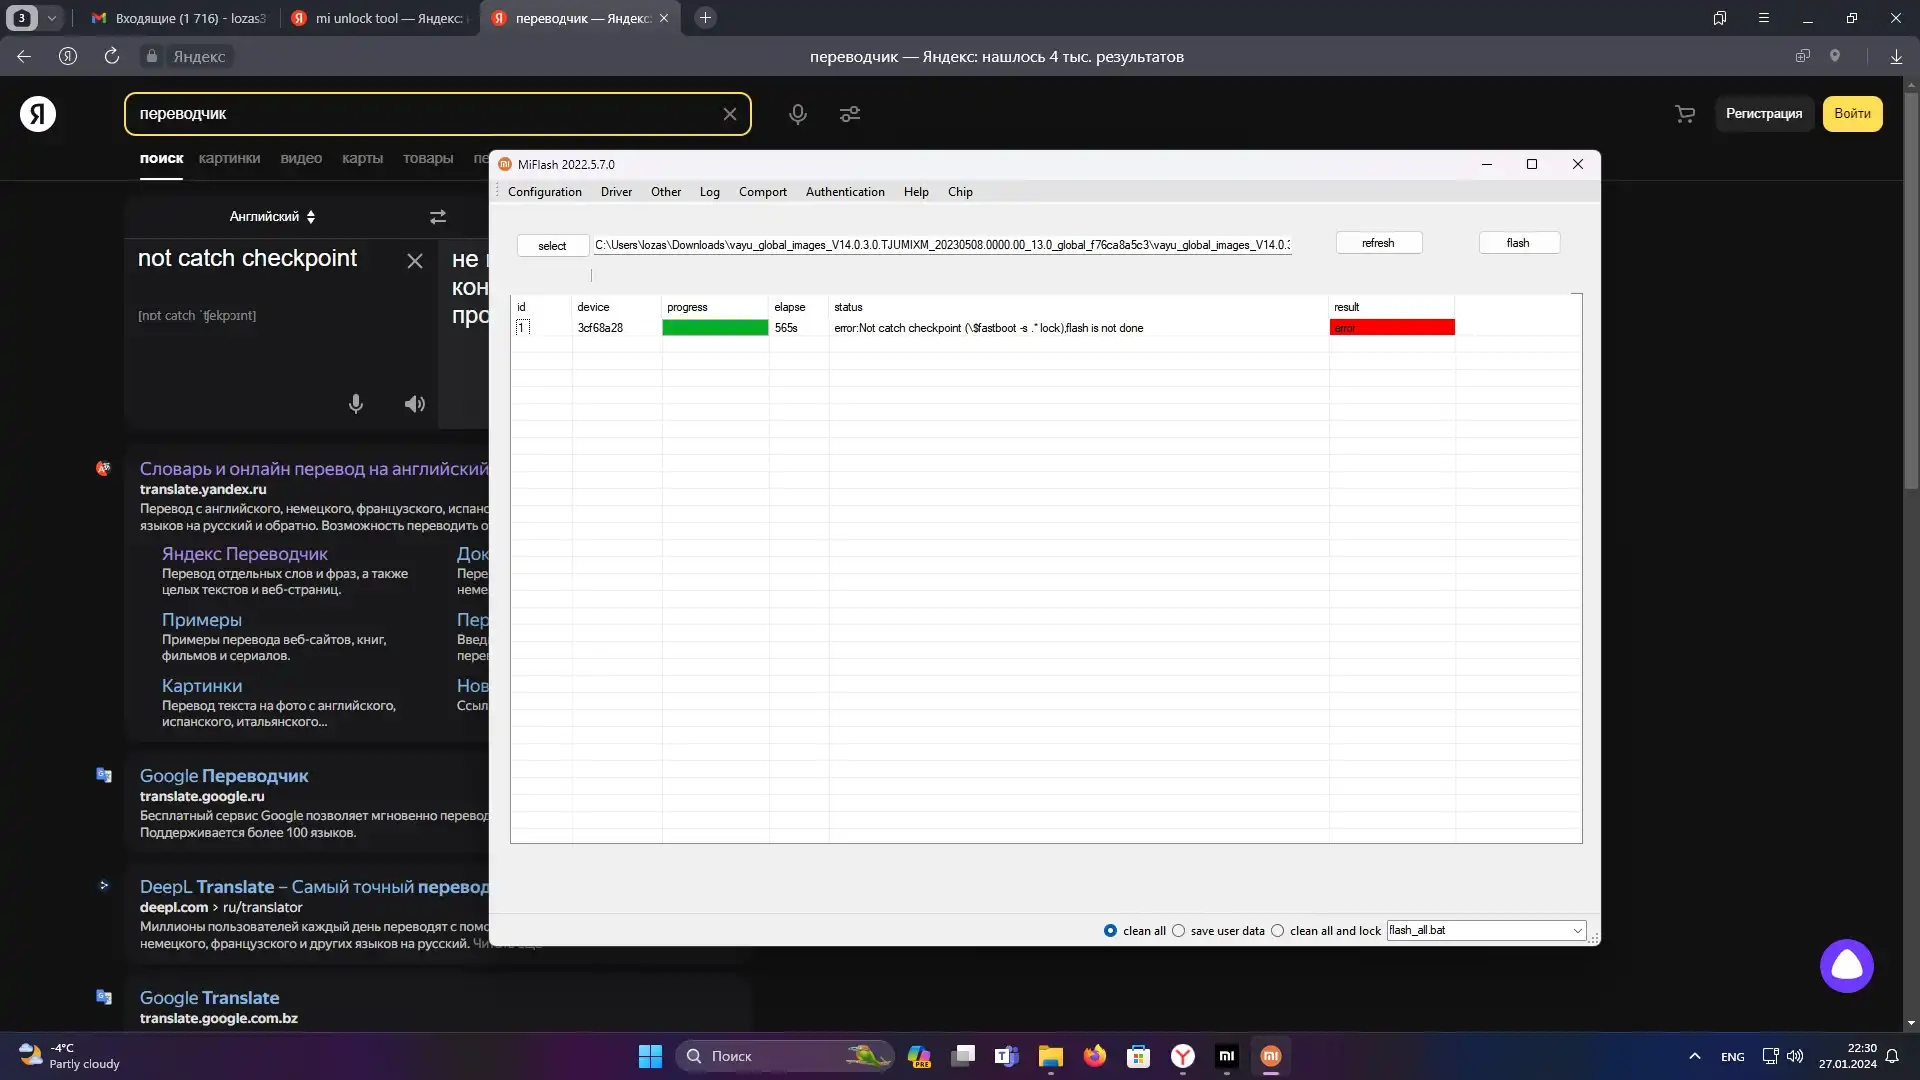
Task: Click the Регистрация button
Action: pyautogui.click(x=1764, y=114)
